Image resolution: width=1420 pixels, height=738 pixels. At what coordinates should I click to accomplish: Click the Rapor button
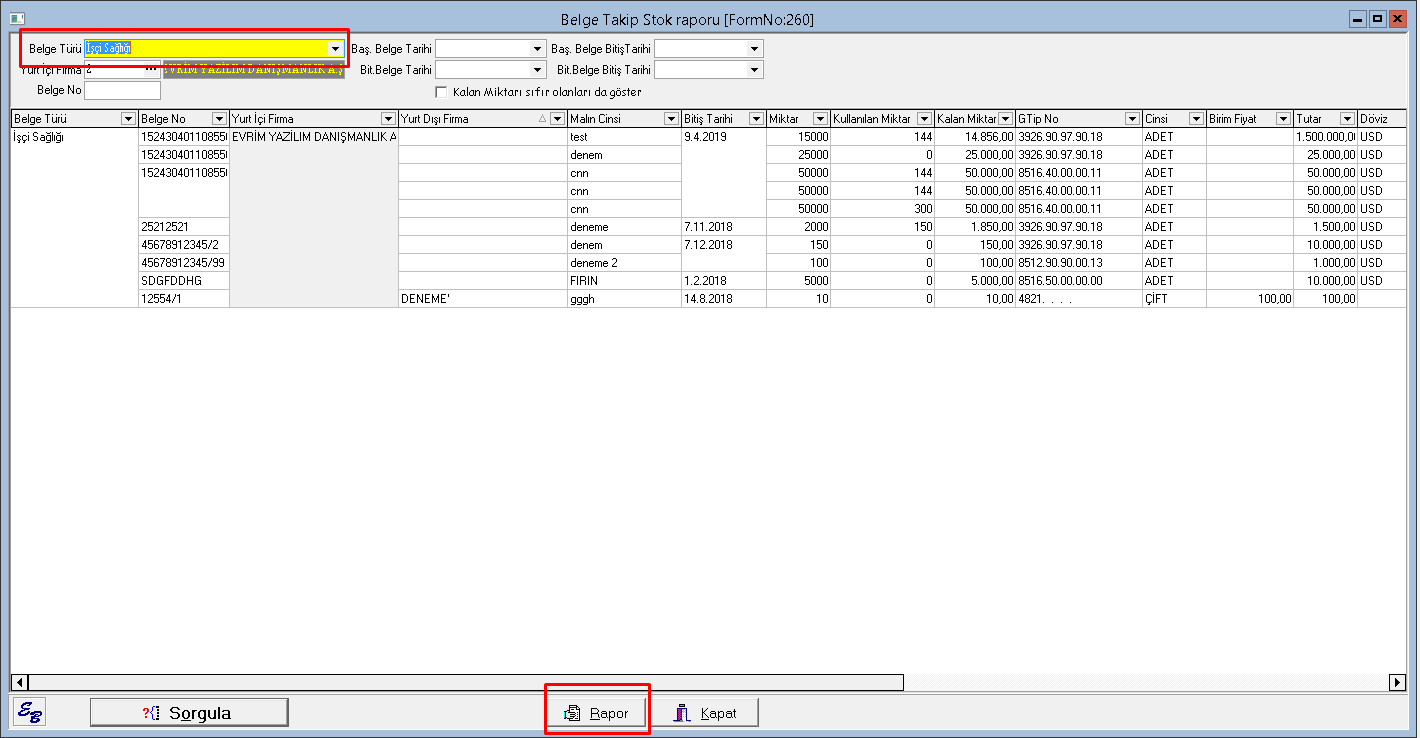[597, 713]
